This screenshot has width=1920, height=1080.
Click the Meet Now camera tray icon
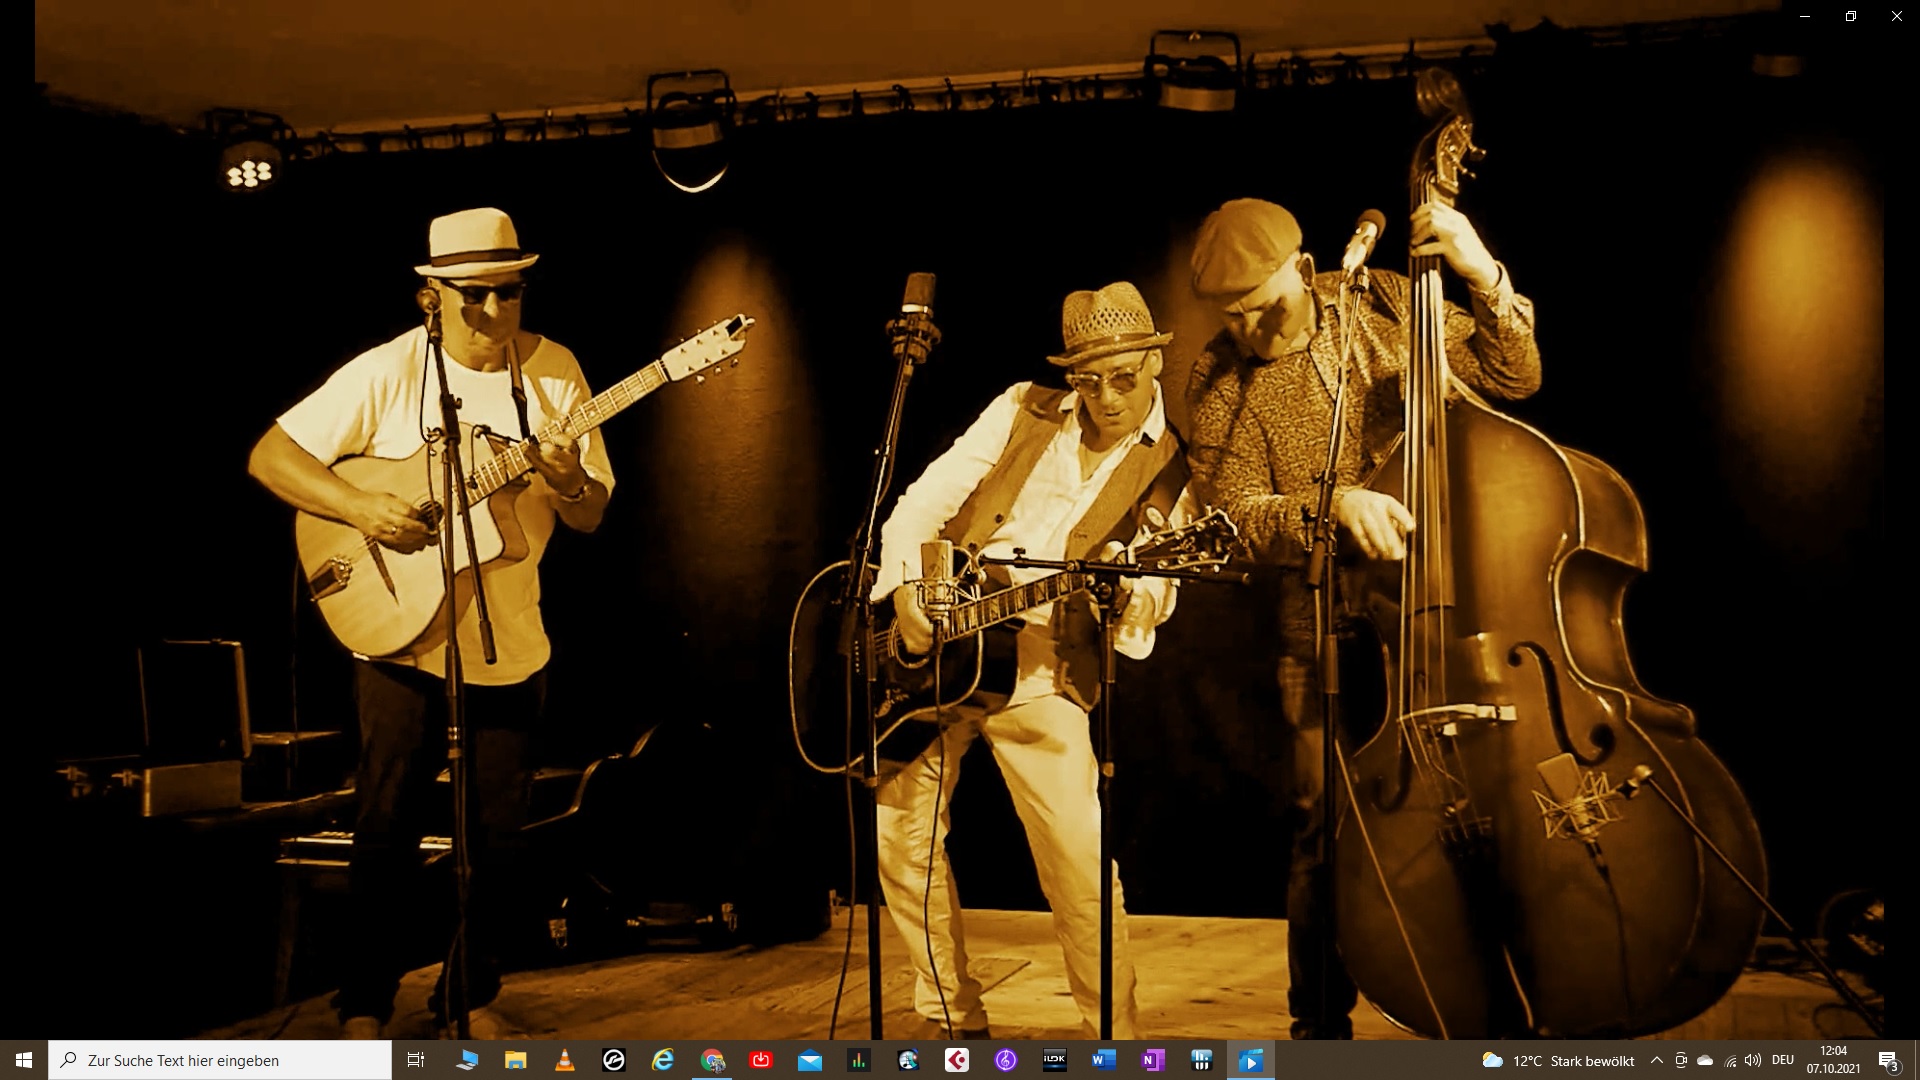[x=1681, y=1061]
